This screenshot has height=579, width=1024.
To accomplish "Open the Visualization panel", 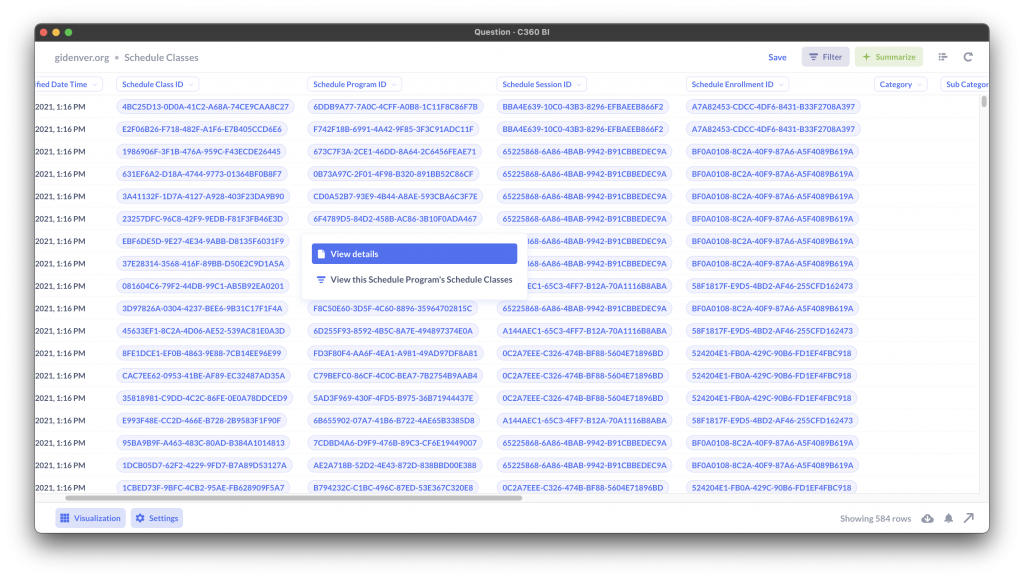I will [x=90, y=518].
